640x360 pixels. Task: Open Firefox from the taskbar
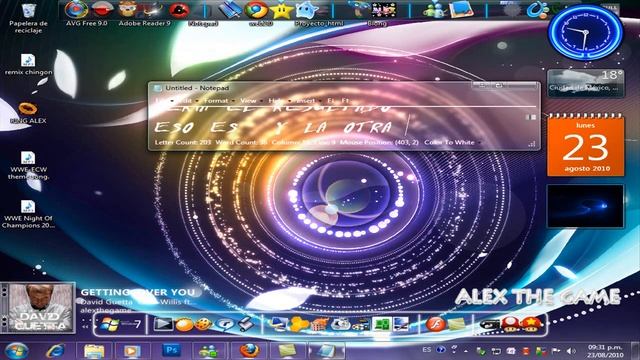[x=249, y=351]
